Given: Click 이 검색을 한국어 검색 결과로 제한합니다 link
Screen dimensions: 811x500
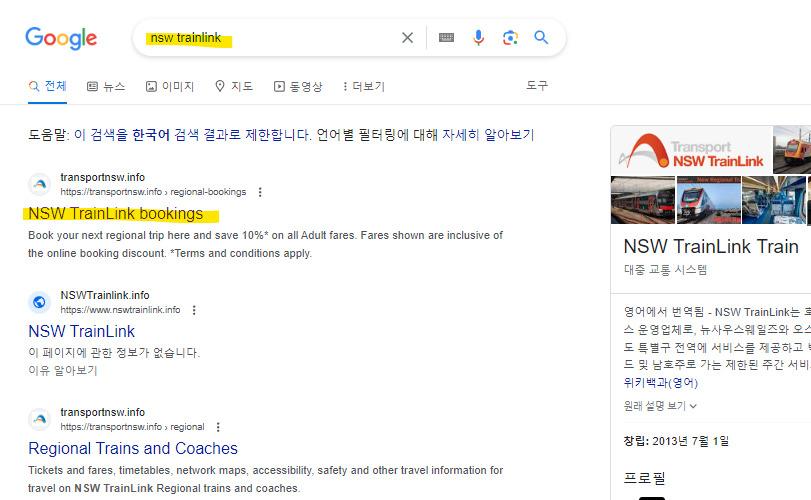Looking at the screenshot, I should (x=192, y=135).
